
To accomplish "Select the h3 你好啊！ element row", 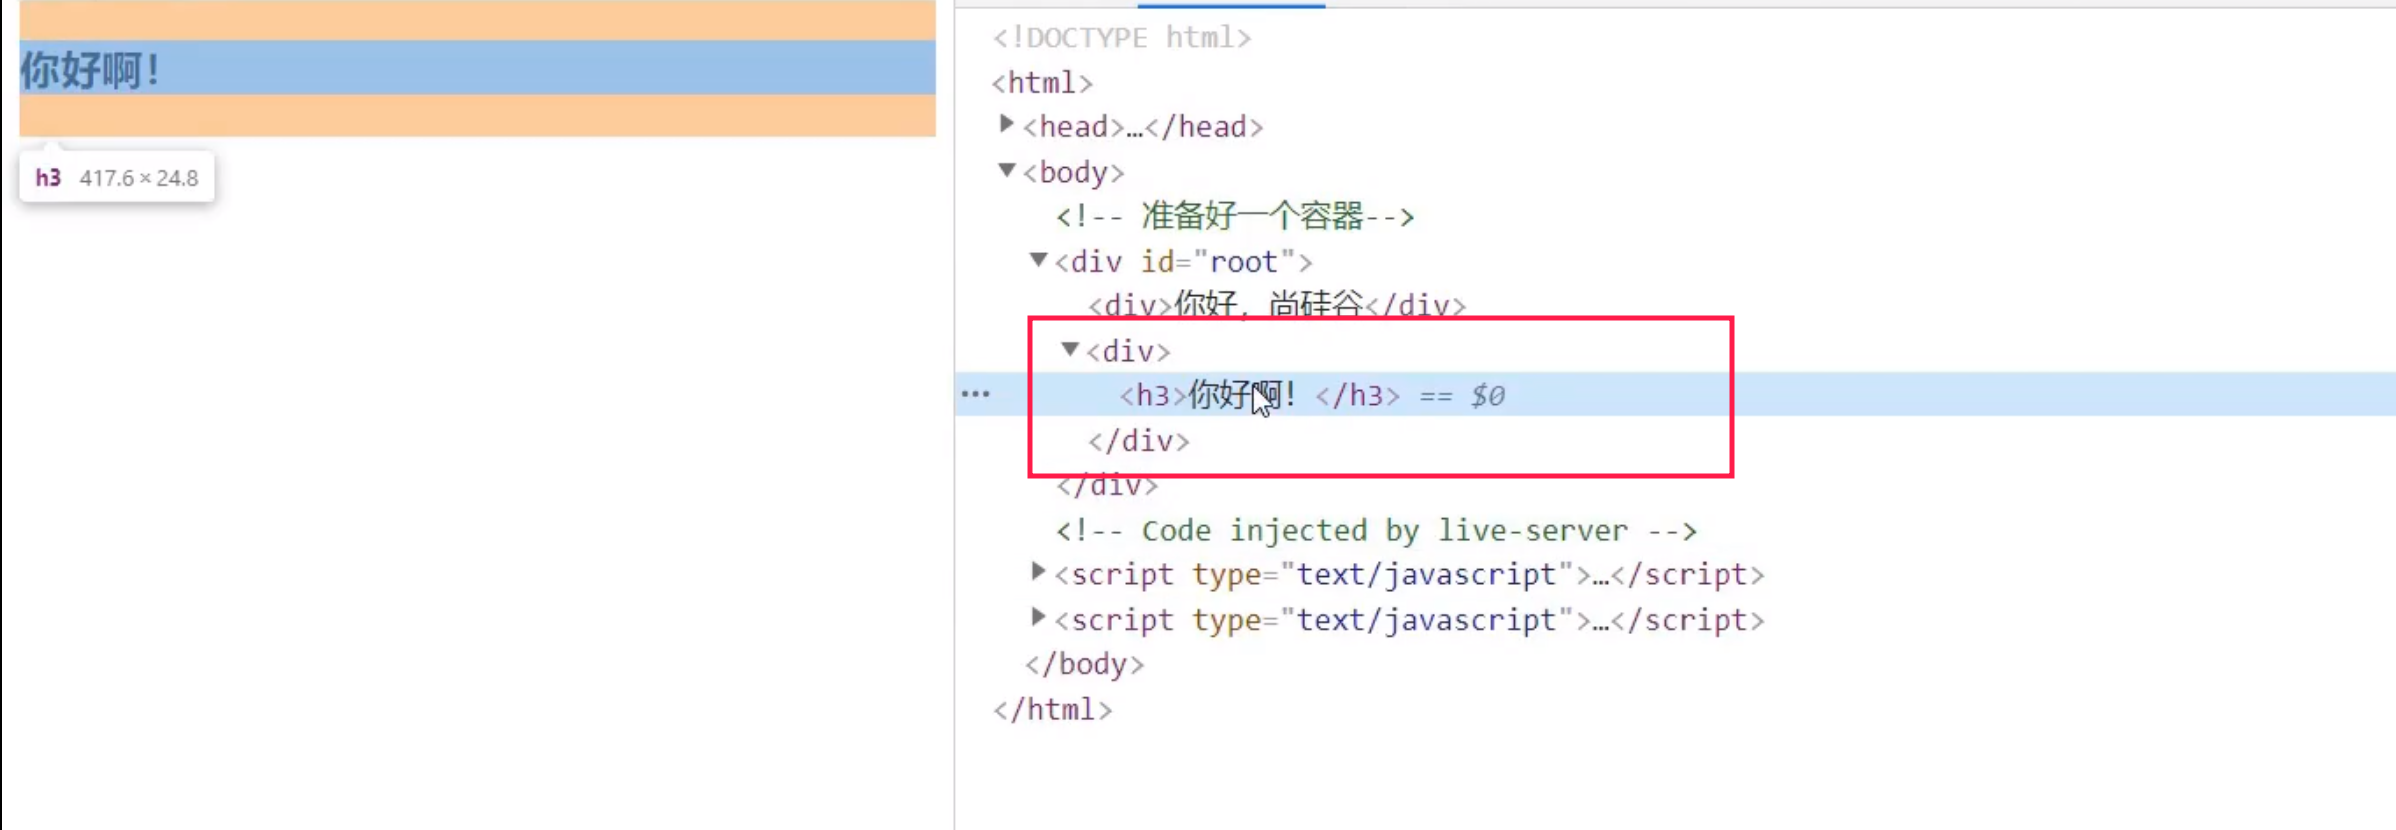I will (1675, 395).
